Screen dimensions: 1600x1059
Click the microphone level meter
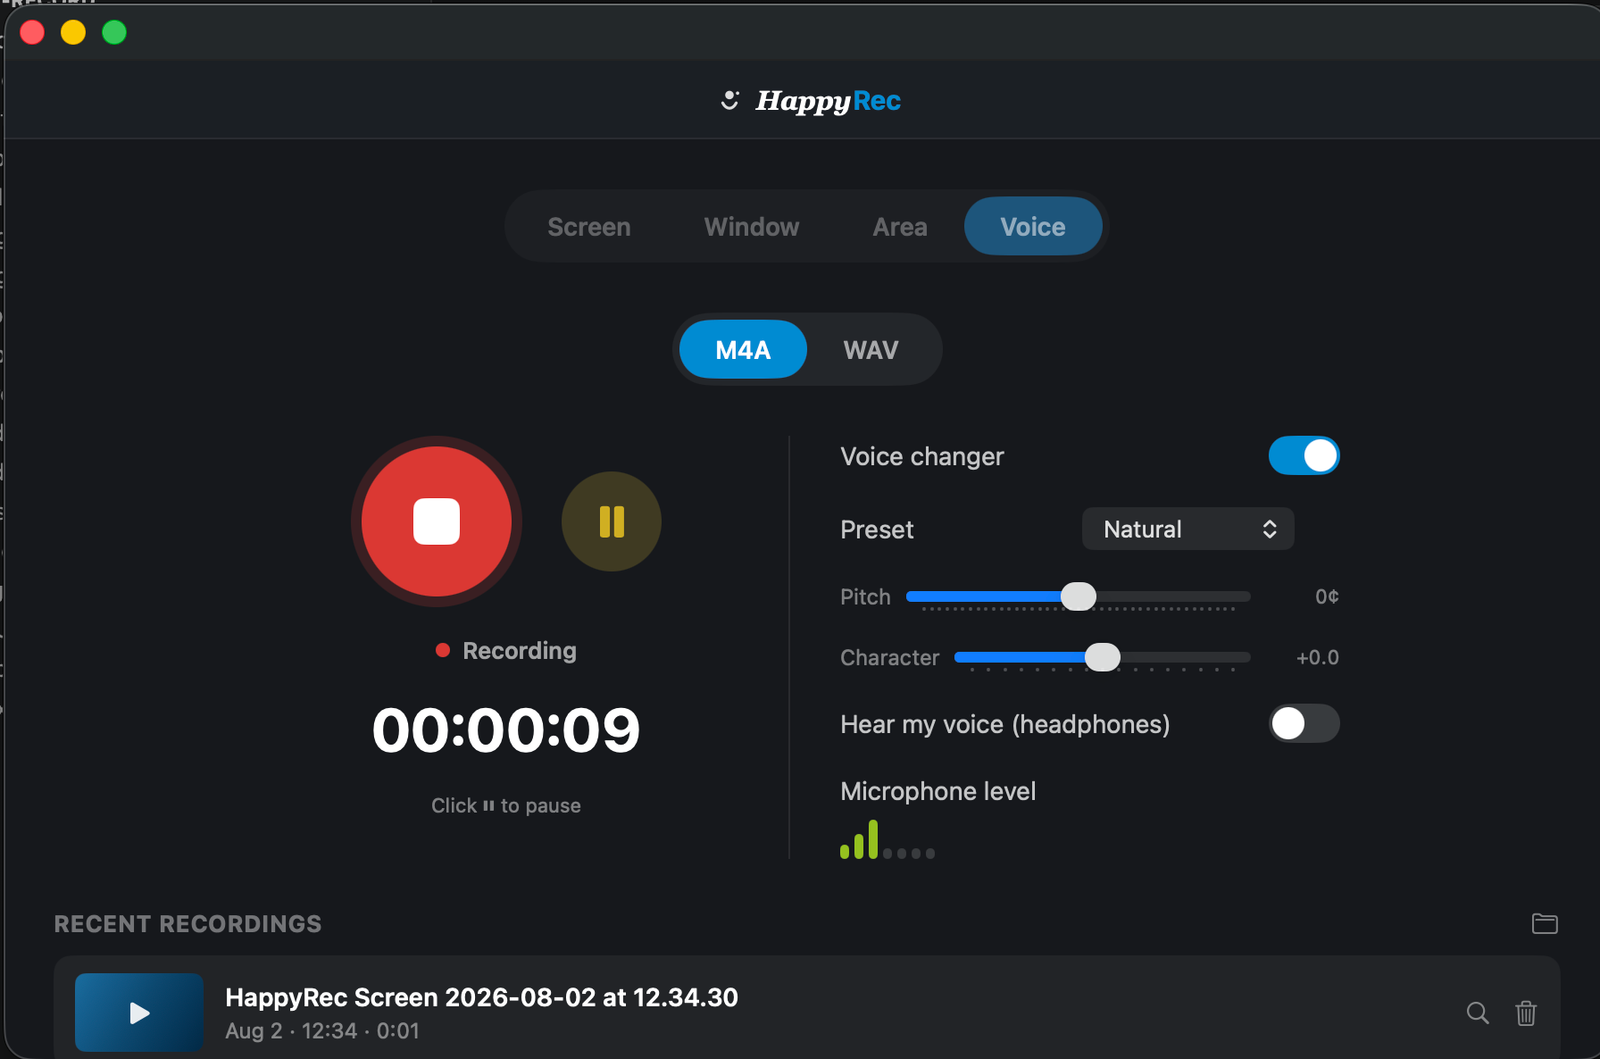pyautogui.click(x=887, y=840)
